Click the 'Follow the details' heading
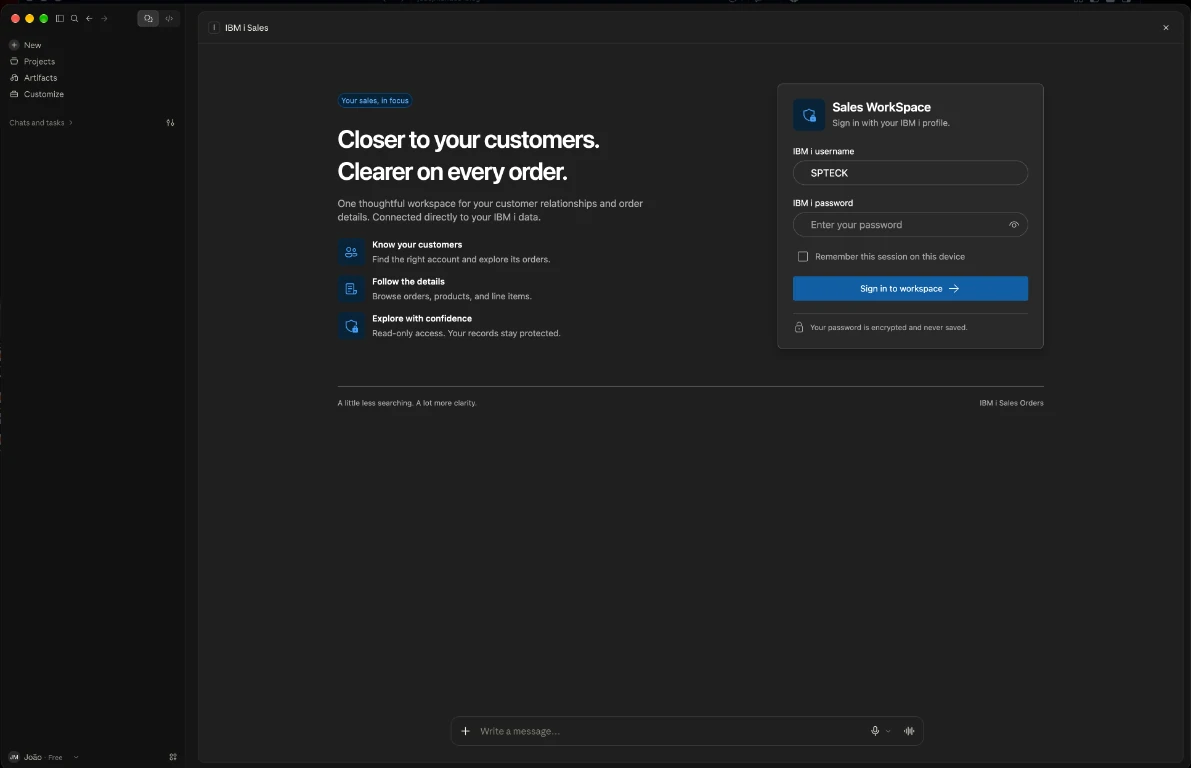 click(408, 282)
